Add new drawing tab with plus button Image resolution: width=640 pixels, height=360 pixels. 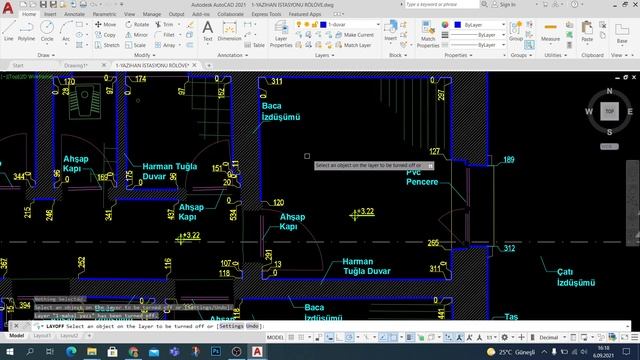point(209,65)
